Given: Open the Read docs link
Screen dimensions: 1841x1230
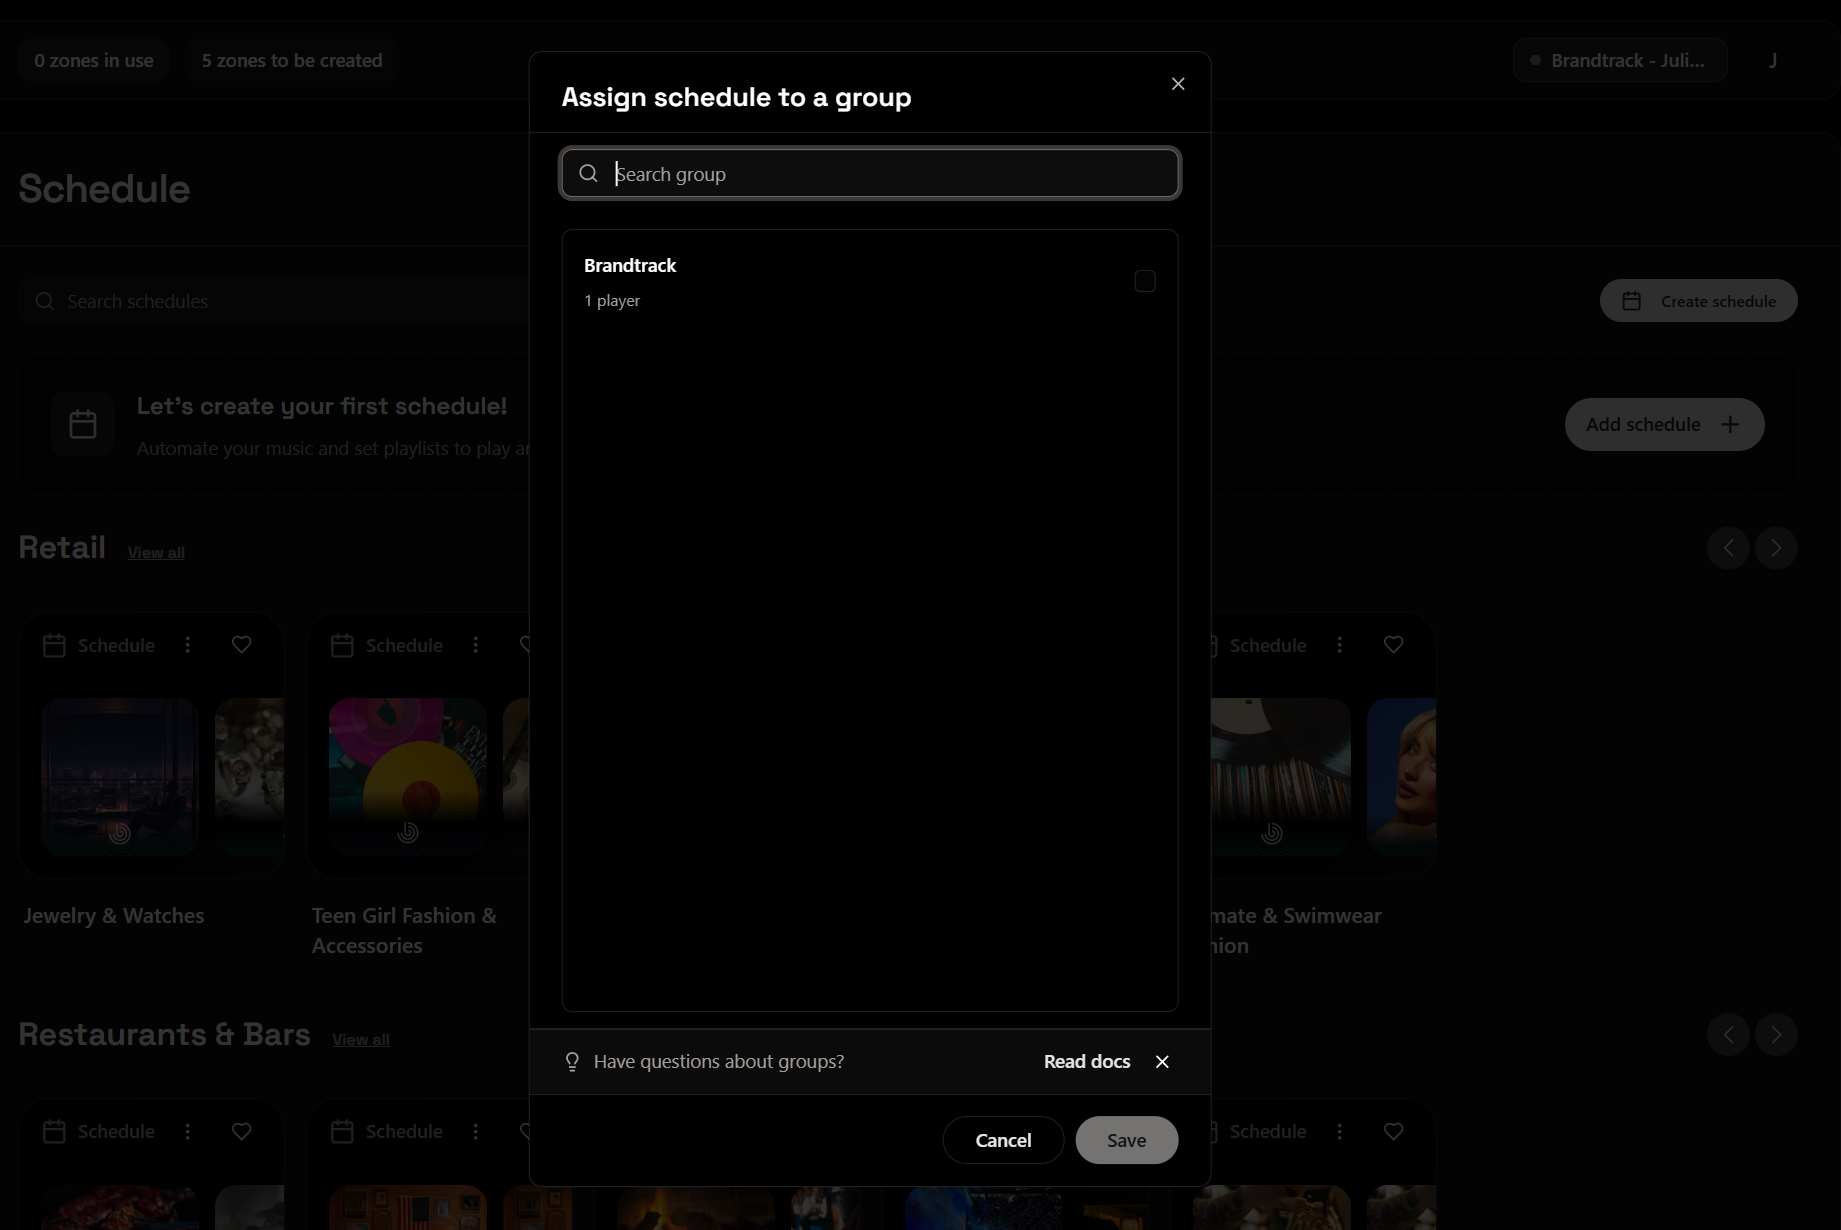Looking at the screenshot, I should coord(1086,1061).
